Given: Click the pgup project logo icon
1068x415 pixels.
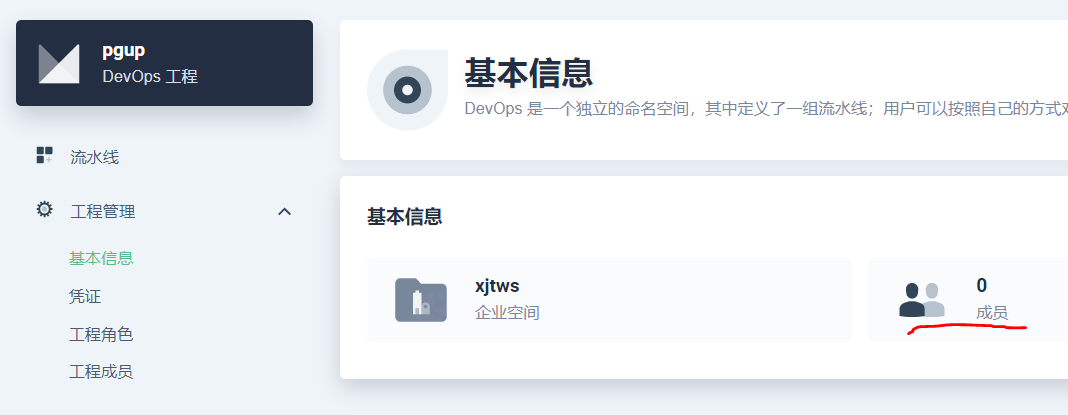Looking at the screenshot, I should point(59,63).
